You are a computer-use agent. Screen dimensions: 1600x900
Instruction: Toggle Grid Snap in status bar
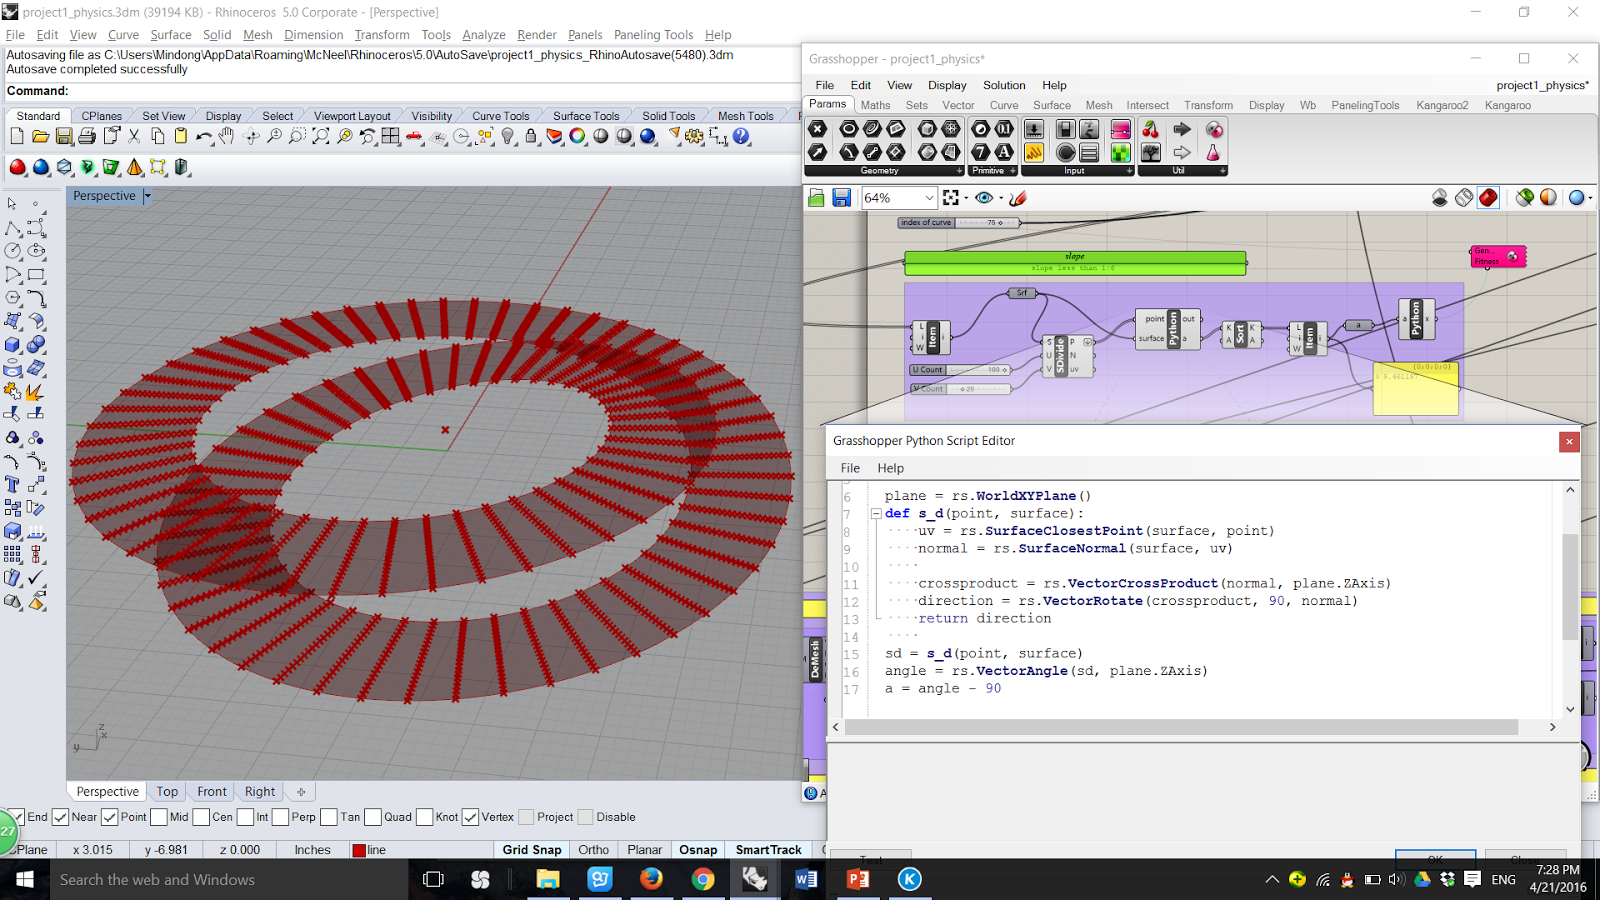(x=532, y=850)
